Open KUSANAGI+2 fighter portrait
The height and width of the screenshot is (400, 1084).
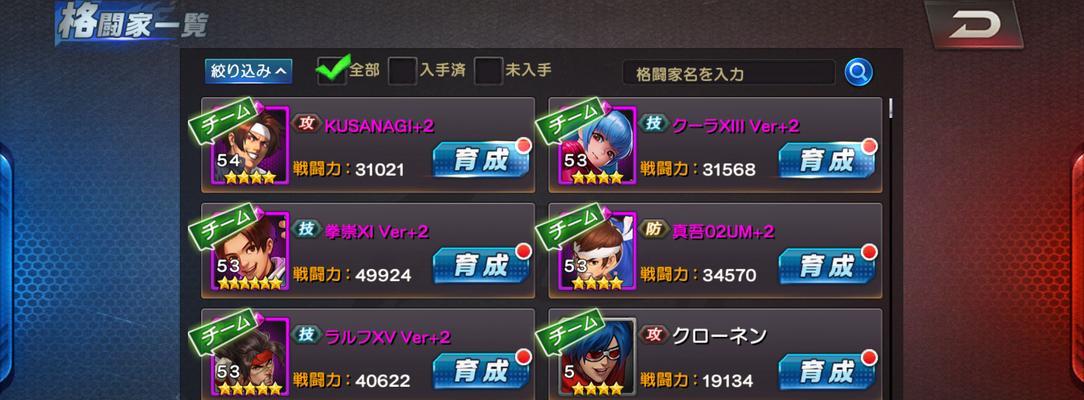[251, 145]
